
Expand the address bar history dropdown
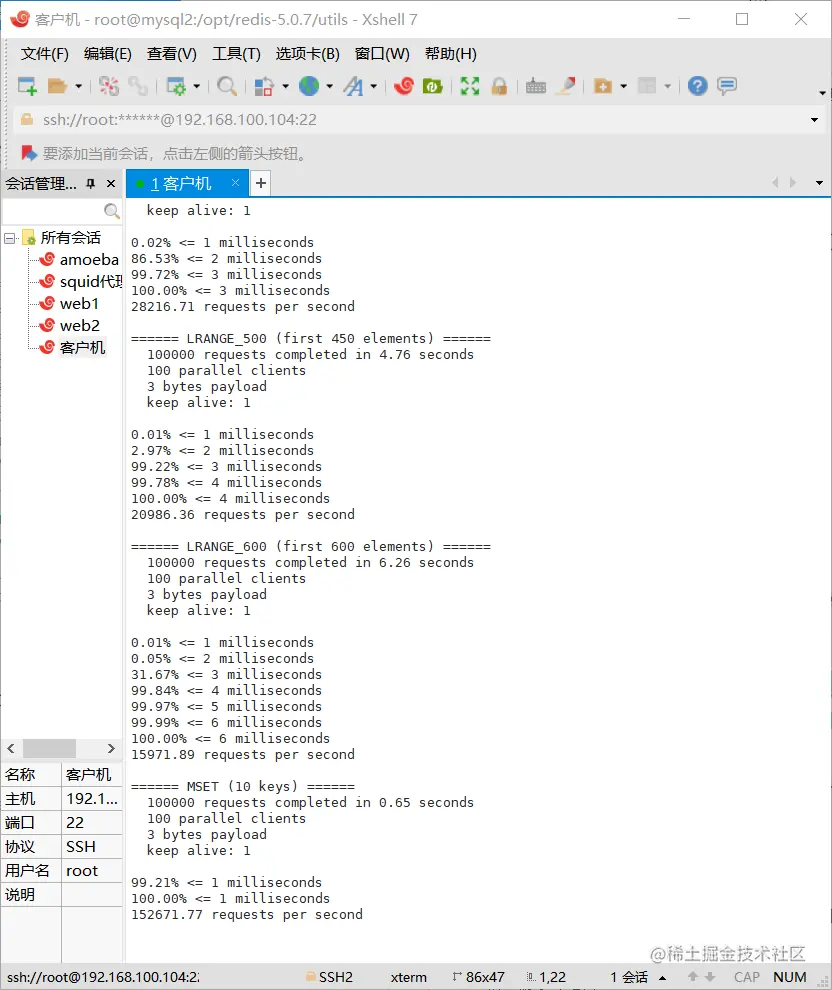click(x=814, y=120)
